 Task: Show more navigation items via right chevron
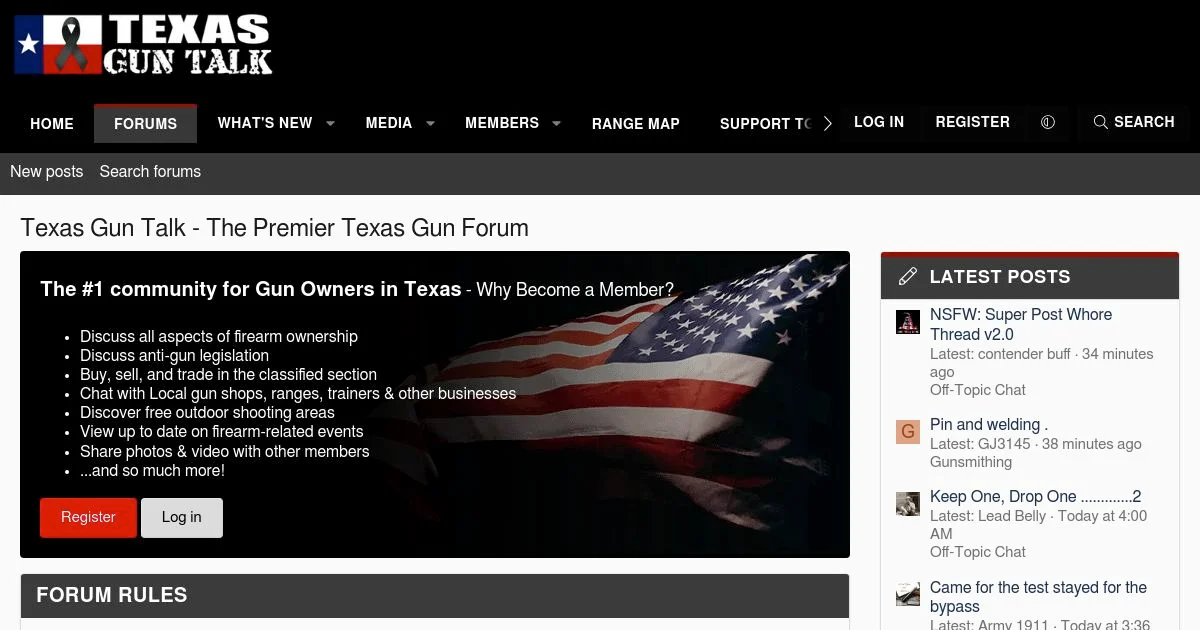pos(827,124)
